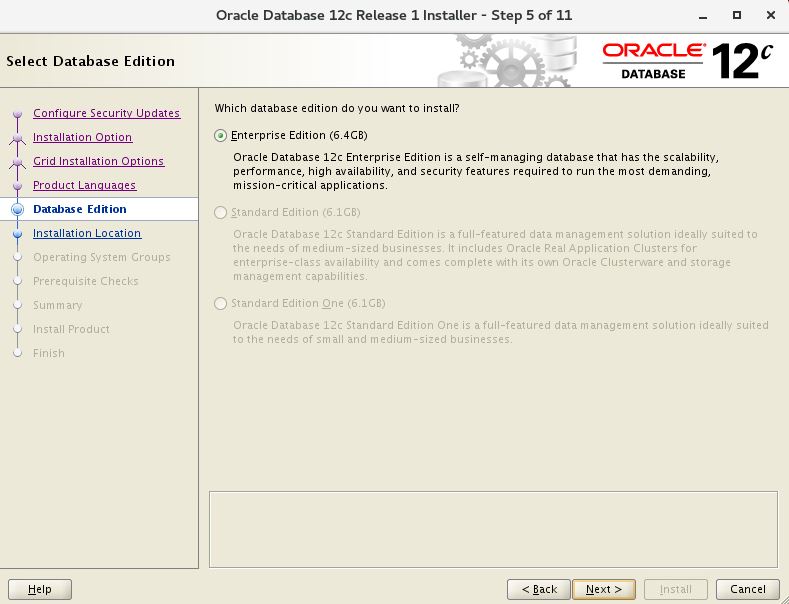Screen dimensions: 789x604
Task: Click the 'Which database edition' question text
Action: tap(337, 108)
